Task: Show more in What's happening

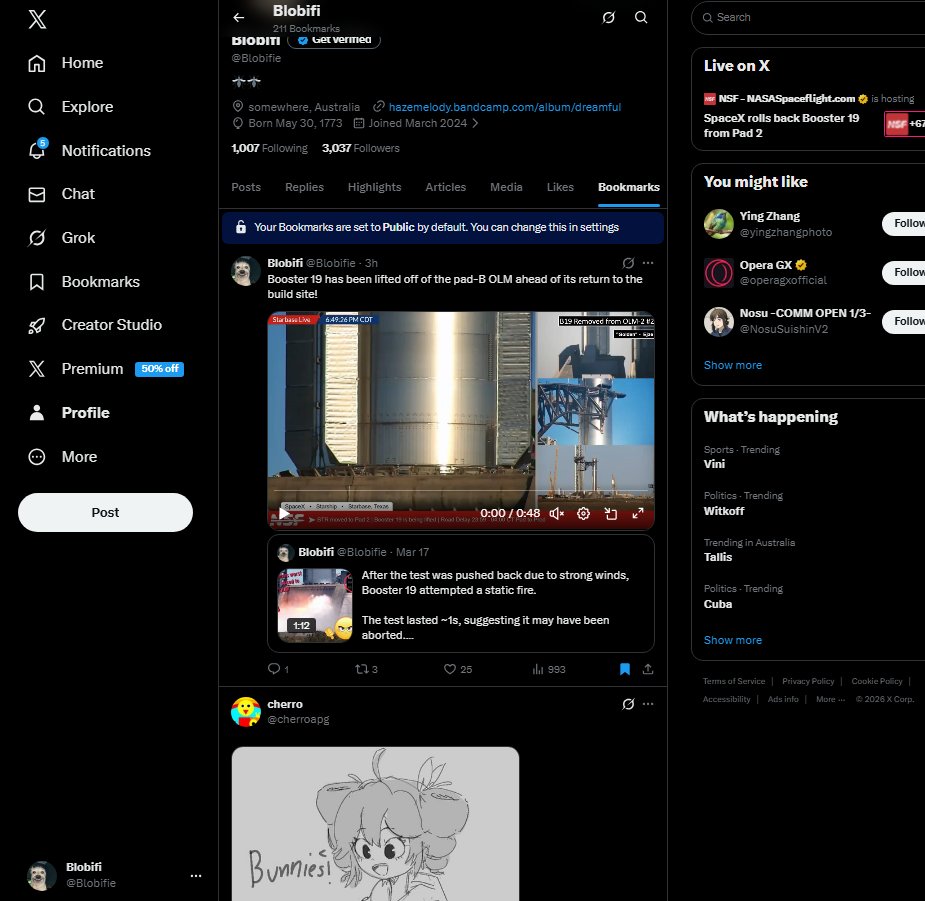Action: tap(733, 640)
